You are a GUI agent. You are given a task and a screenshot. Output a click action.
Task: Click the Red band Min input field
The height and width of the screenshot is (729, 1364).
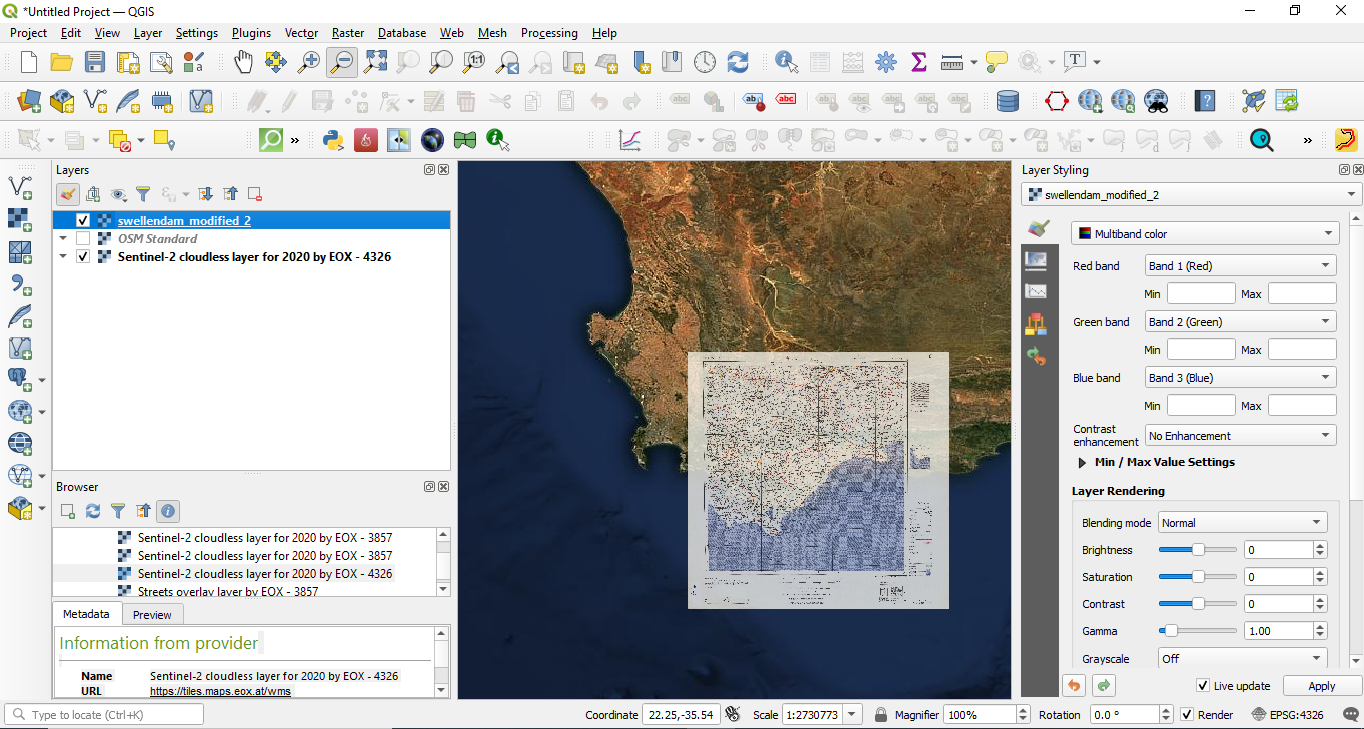tap(1201, 294)
